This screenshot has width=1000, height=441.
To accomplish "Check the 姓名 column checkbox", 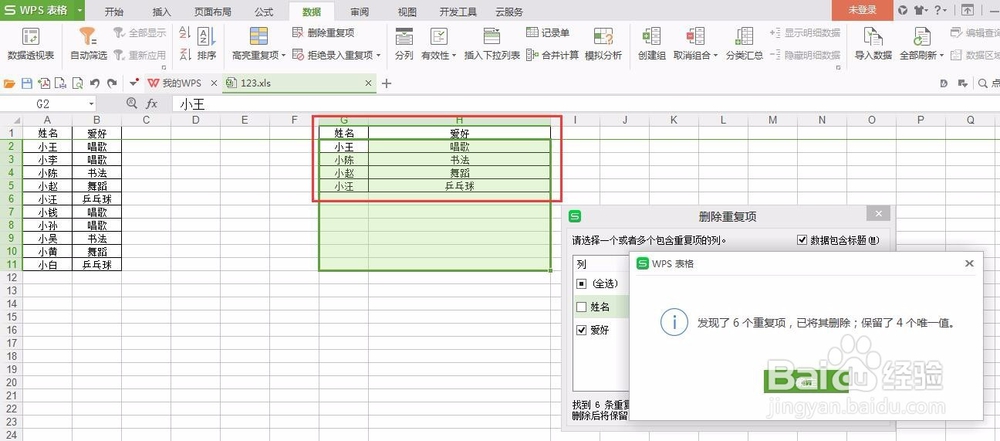I will click(x=581, y=307).
